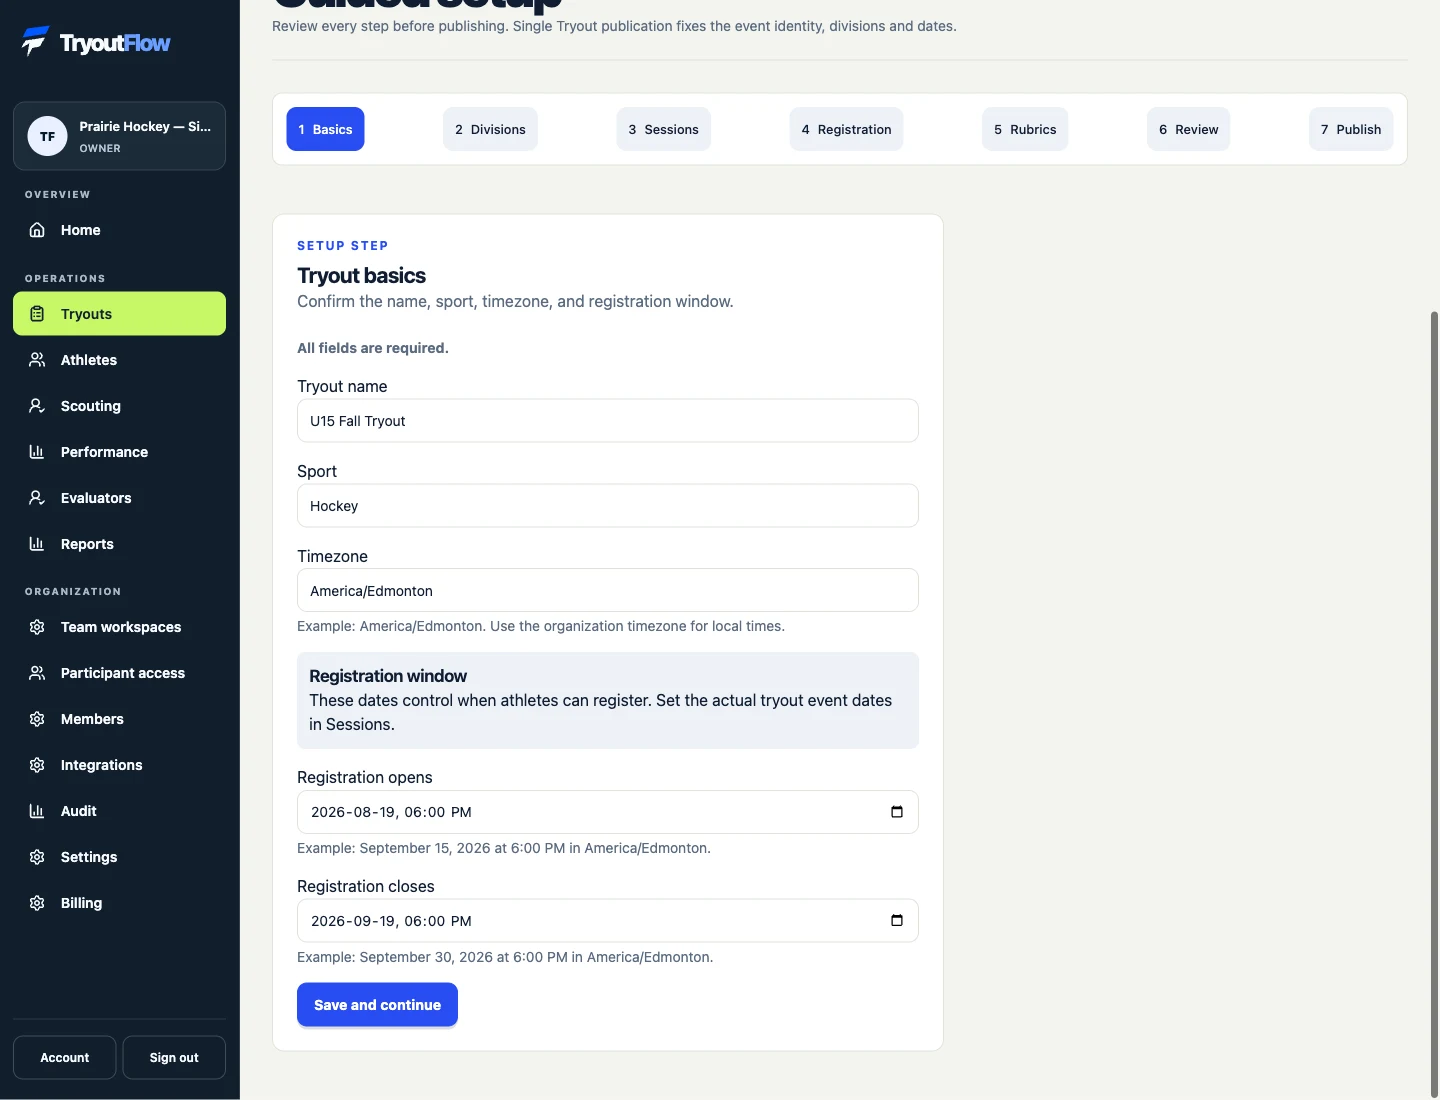Click the Registration opens date value
Image resolution: width=1440 pixels, height=1100 pixels.
pyautogui.click(x=391, y=812)
